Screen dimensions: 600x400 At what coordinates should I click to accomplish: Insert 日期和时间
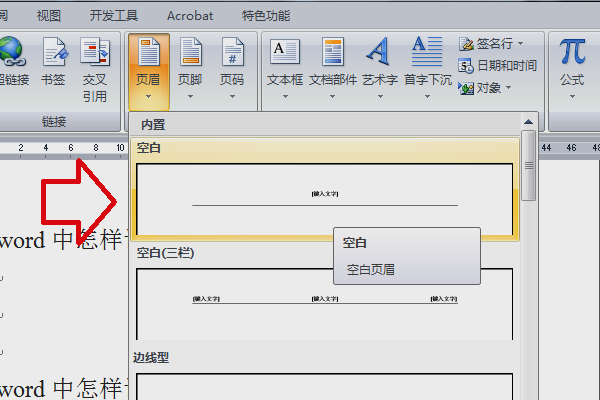[497, 66]
